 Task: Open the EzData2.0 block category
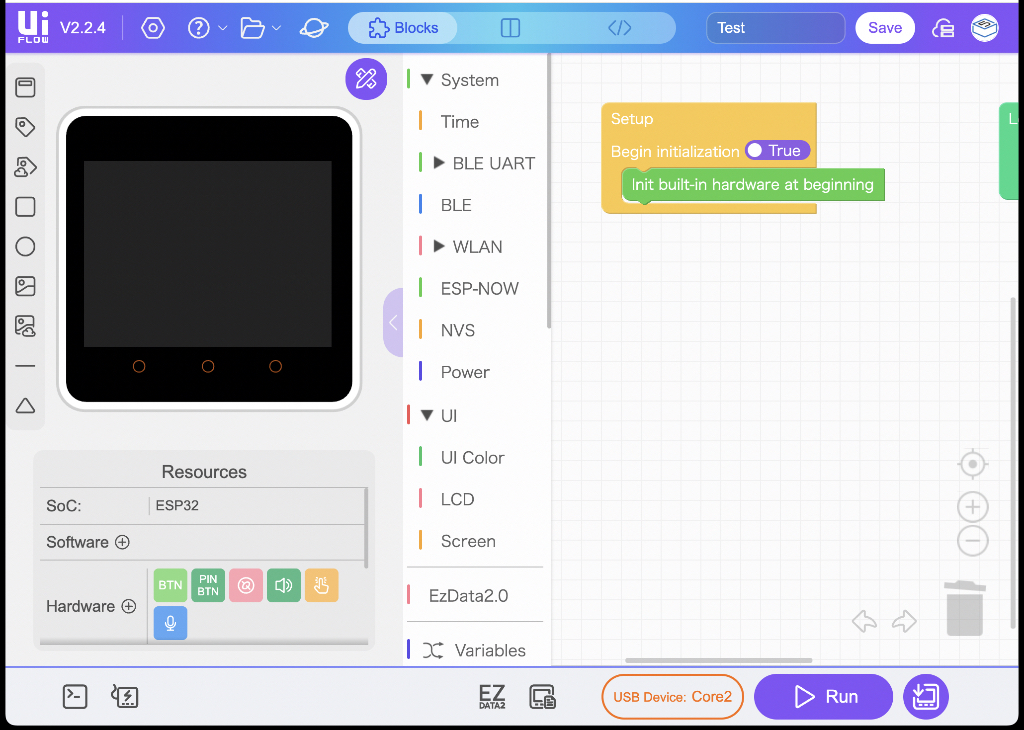[x=468, y=595]
